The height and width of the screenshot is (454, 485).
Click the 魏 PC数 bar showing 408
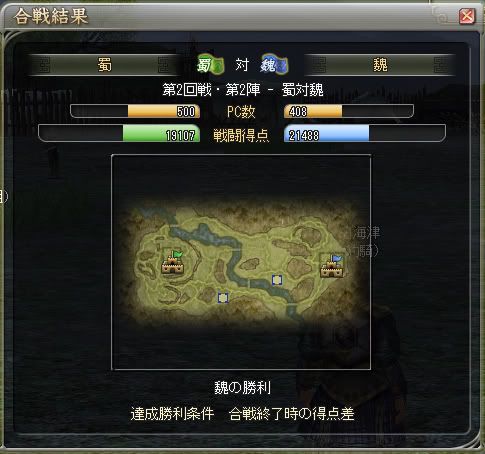[349, 111]
